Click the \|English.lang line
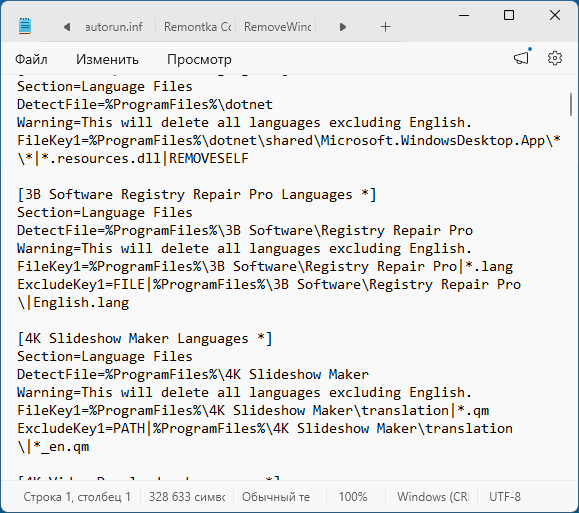The image size is (579, 513). tap(73, 303)
